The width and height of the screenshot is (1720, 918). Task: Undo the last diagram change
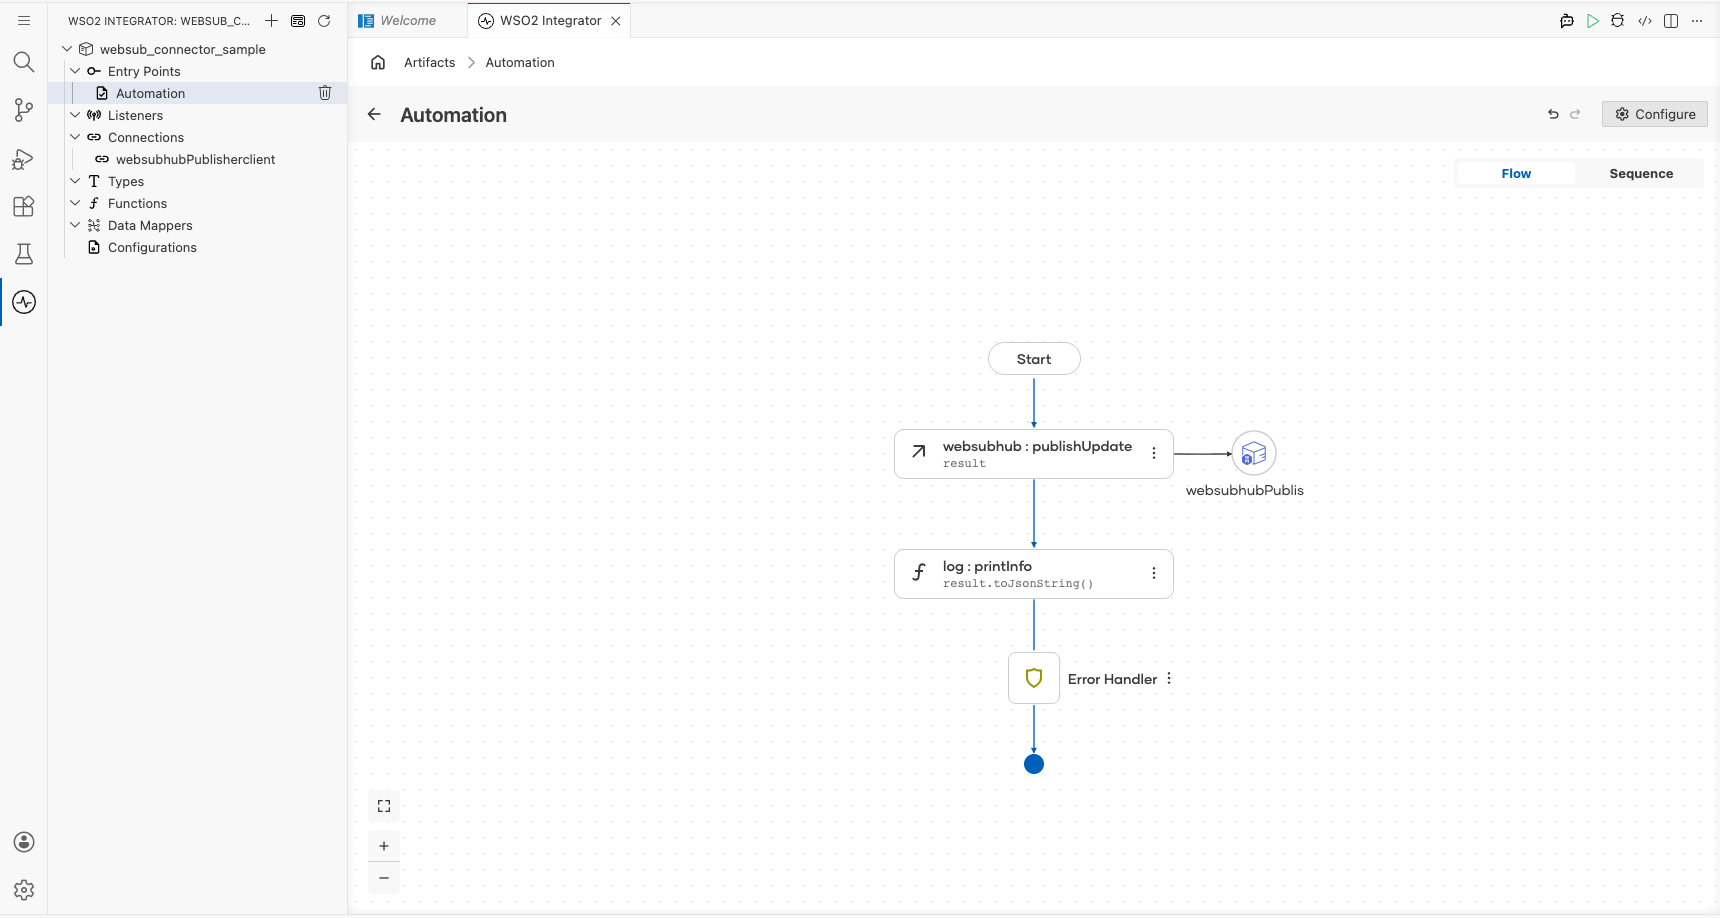pos(1553,114)
